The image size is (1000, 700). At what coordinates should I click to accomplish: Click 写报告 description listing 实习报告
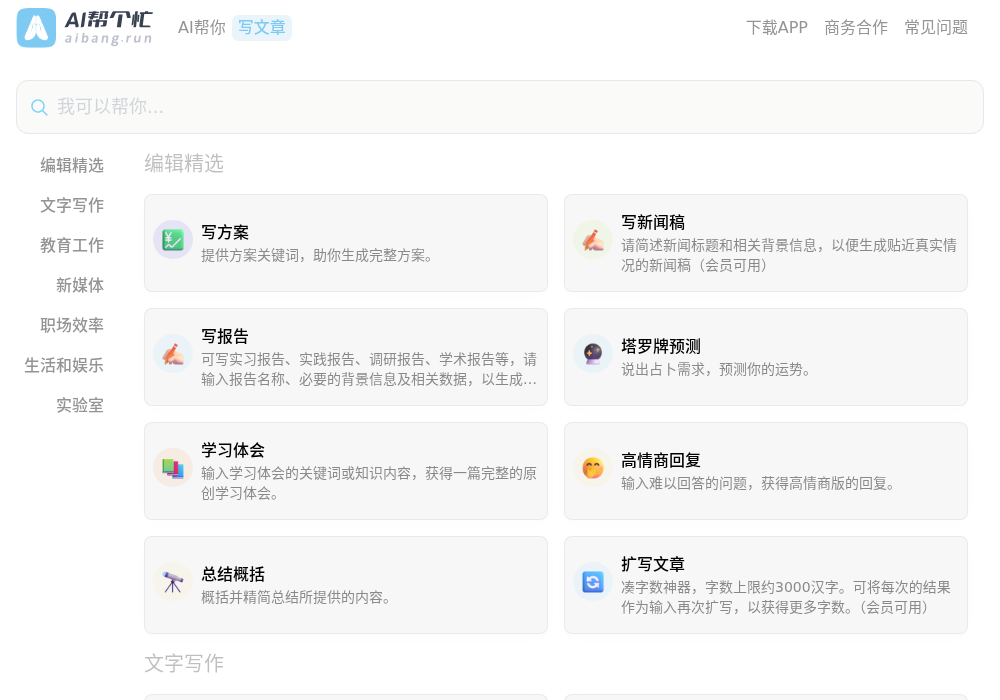coord(369,370)
